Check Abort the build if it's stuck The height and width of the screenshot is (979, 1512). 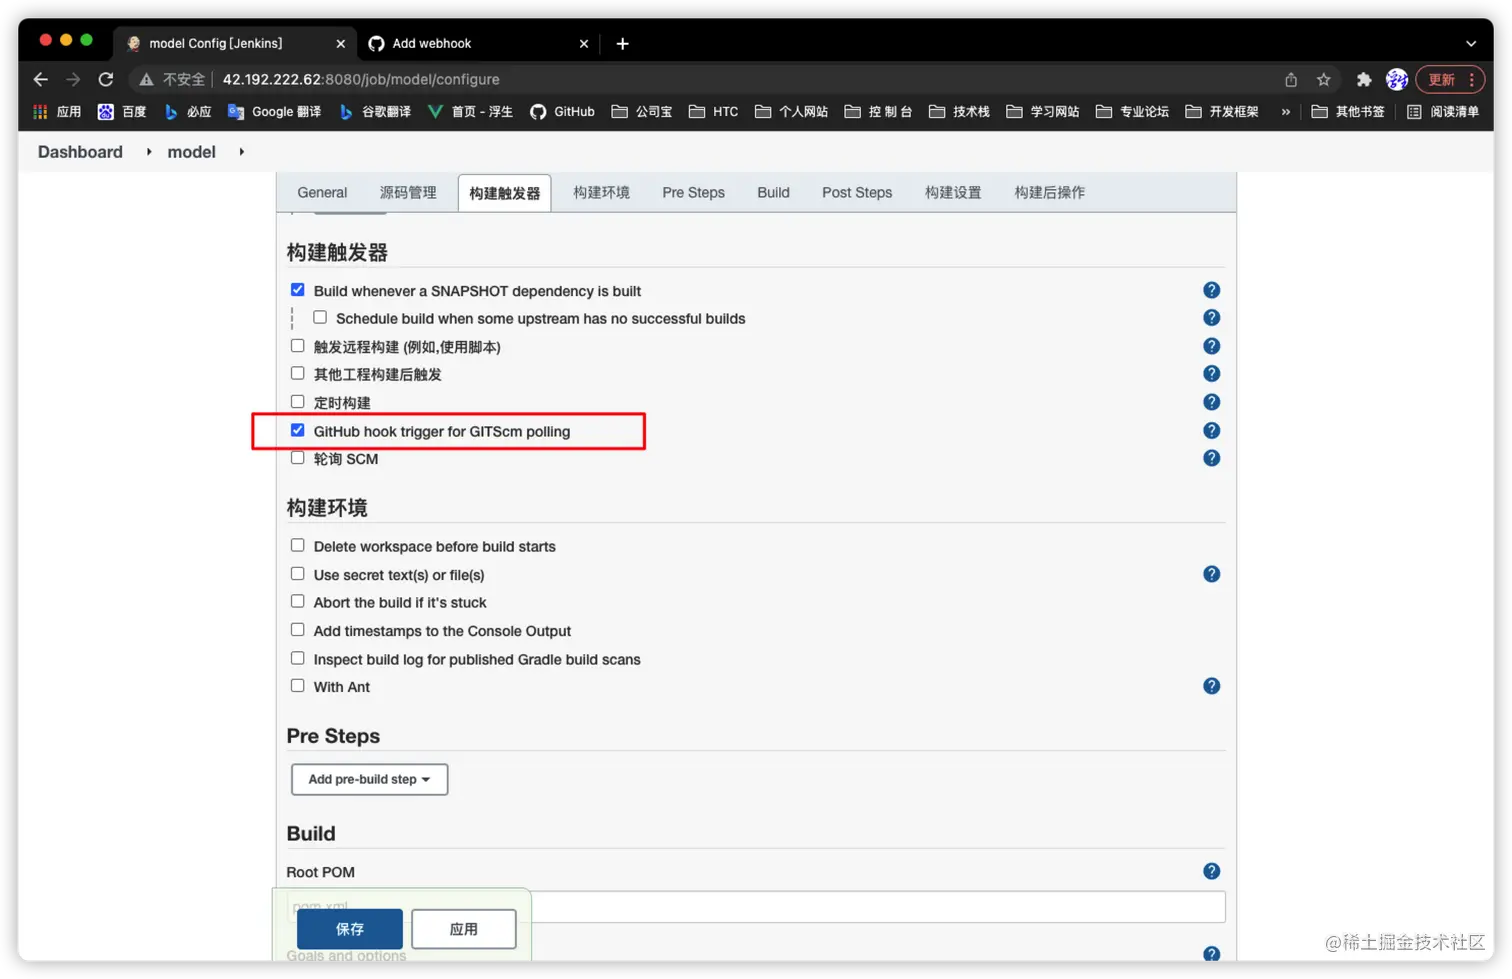tap(297, 601)
